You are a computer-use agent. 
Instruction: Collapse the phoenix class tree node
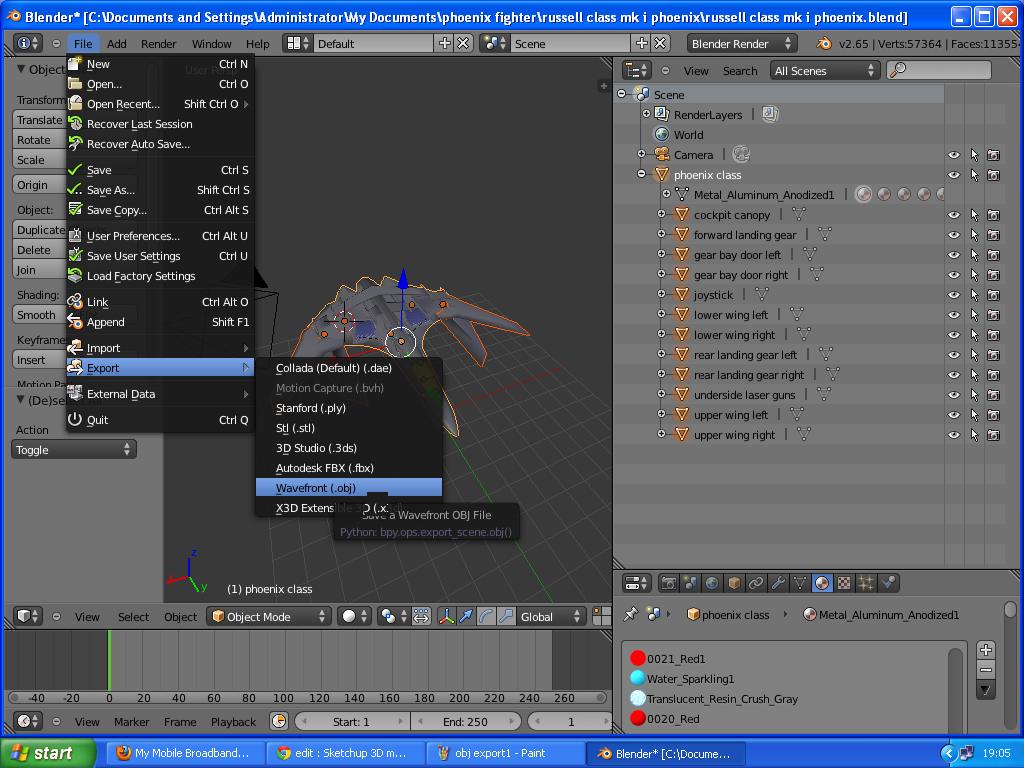(641, 174)
